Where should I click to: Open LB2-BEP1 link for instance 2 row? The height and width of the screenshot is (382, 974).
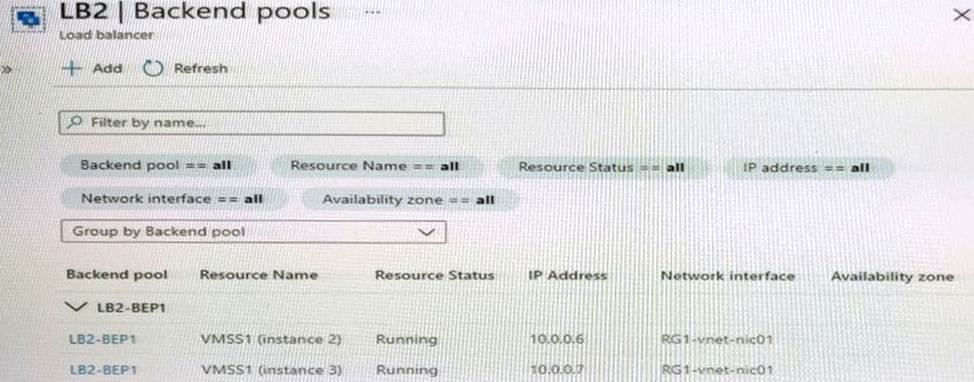point(102,339)
